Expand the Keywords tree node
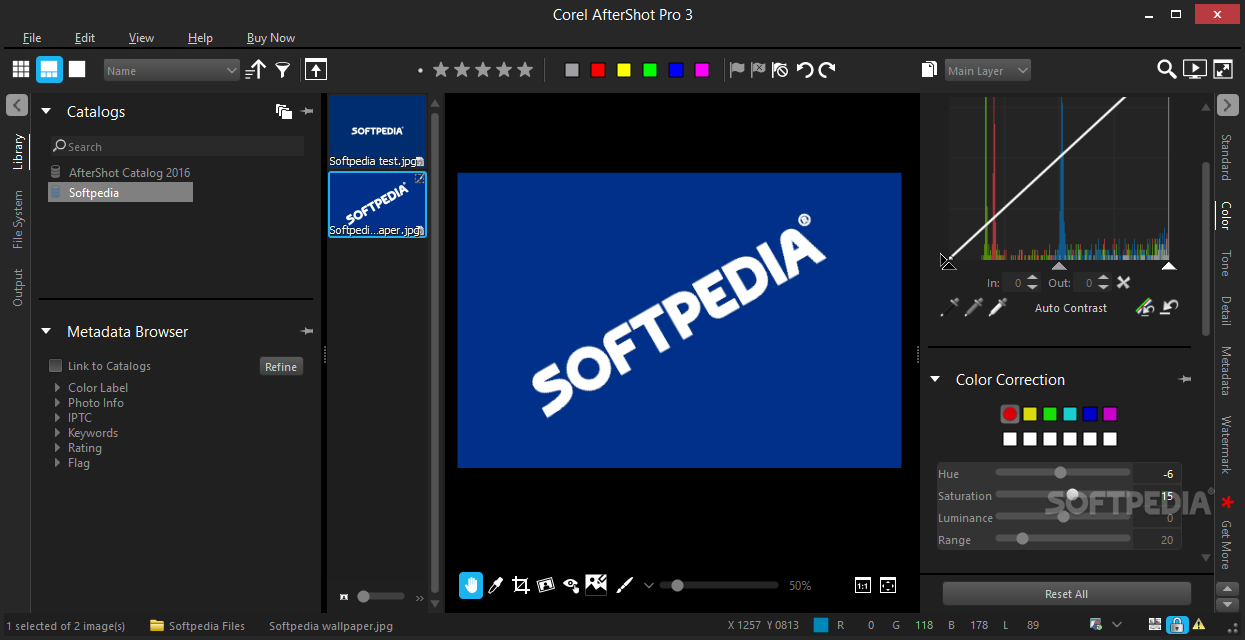The image size is (1245, 640). click(x=58, y=433)
